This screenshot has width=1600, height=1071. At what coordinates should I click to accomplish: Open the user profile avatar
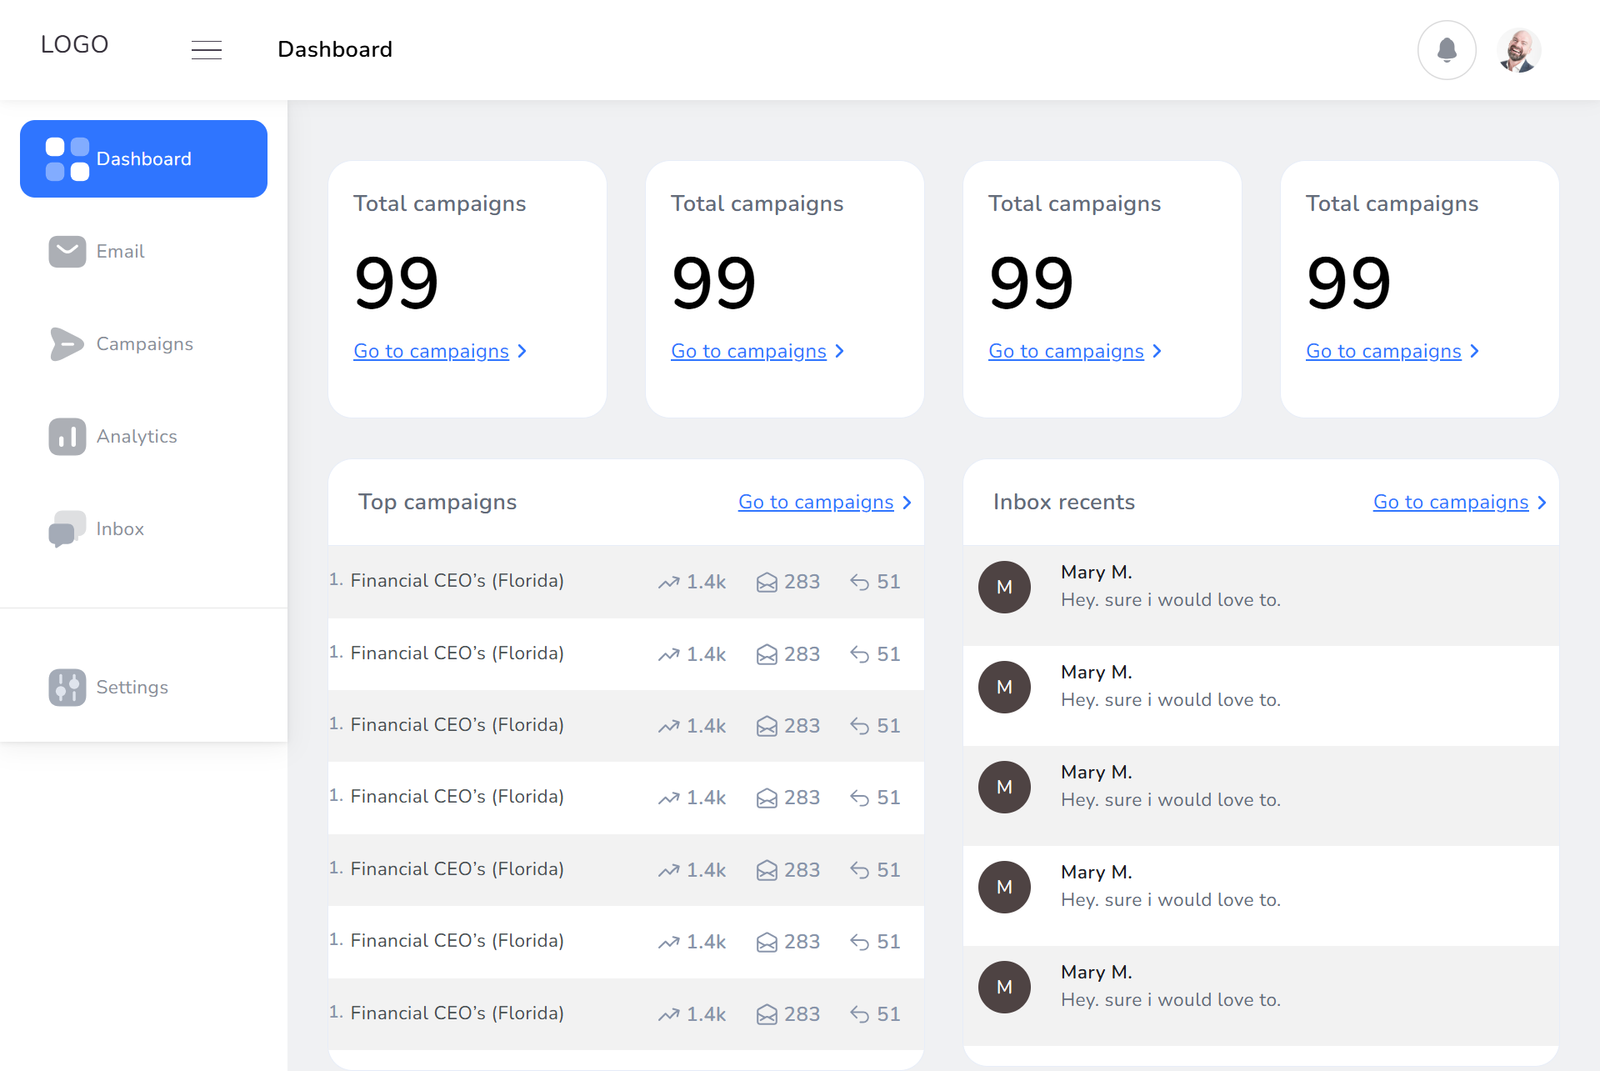pyautogui.click(x=1518, y=50)
